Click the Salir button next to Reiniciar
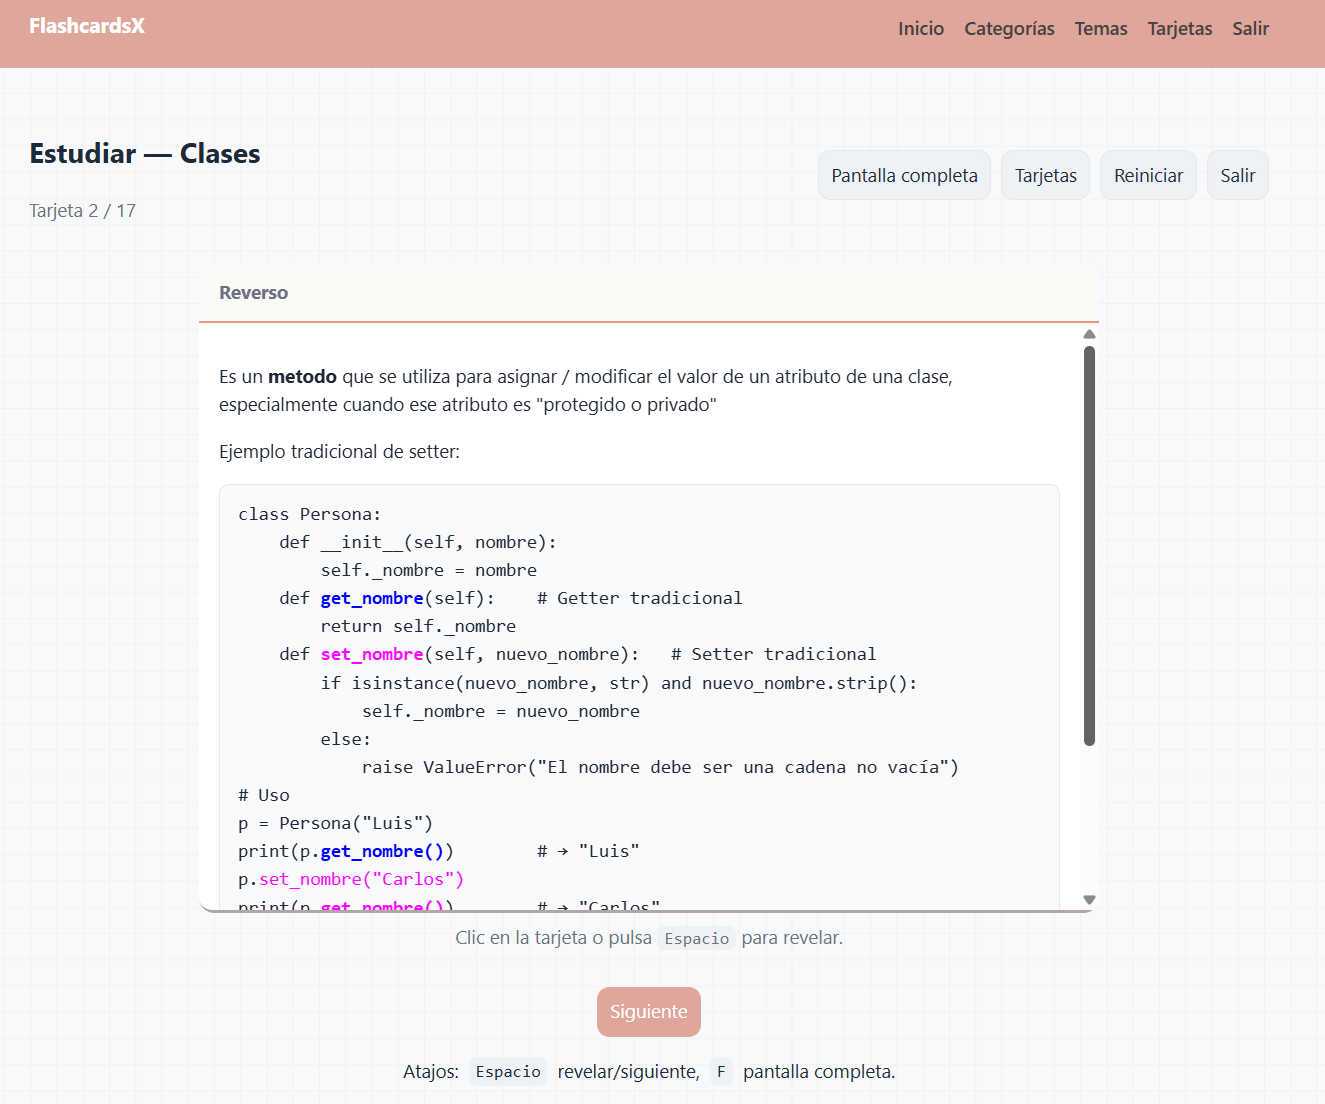Screen dimensions: 1325x1104 click(1237, 176)
